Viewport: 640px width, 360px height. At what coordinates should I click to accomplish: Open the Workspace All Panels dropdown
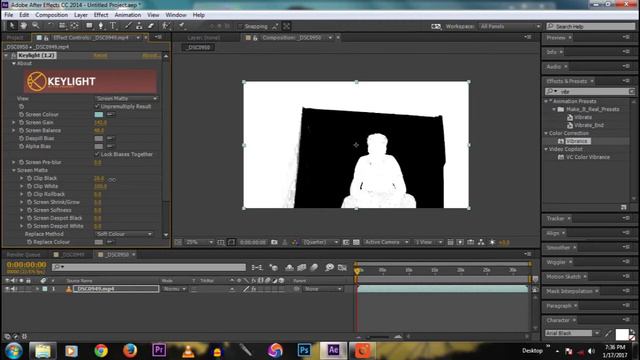pyautogui.click(x=510, y=27)
